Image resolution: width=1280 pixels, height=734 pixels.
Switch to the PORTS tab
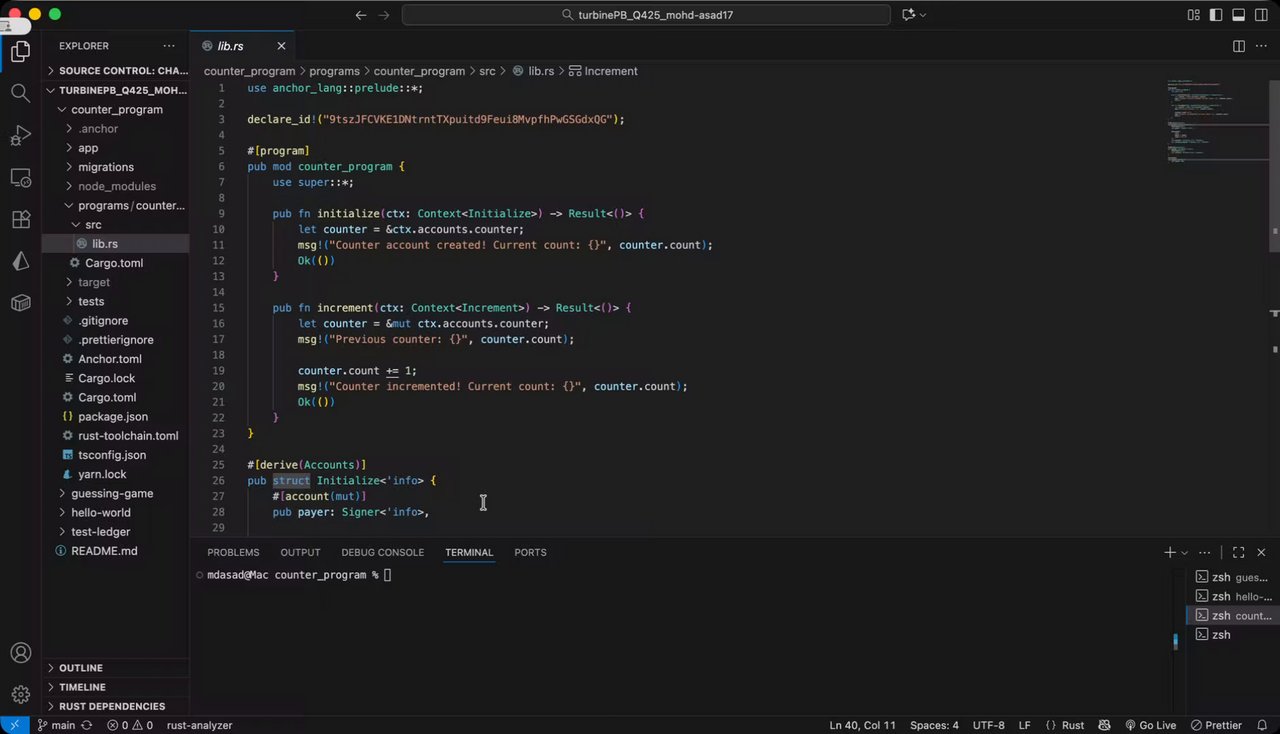(x=530, y=552)
